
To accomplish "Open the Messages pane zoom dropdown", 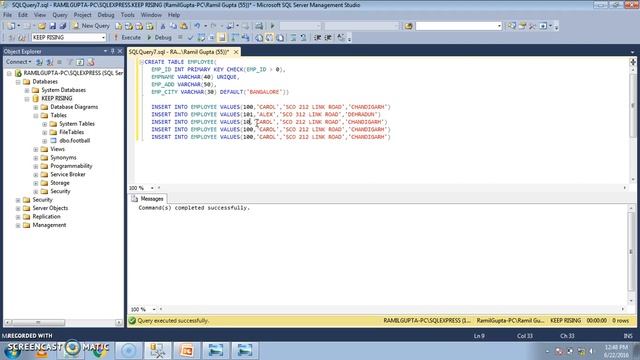I will pos(154,309).
